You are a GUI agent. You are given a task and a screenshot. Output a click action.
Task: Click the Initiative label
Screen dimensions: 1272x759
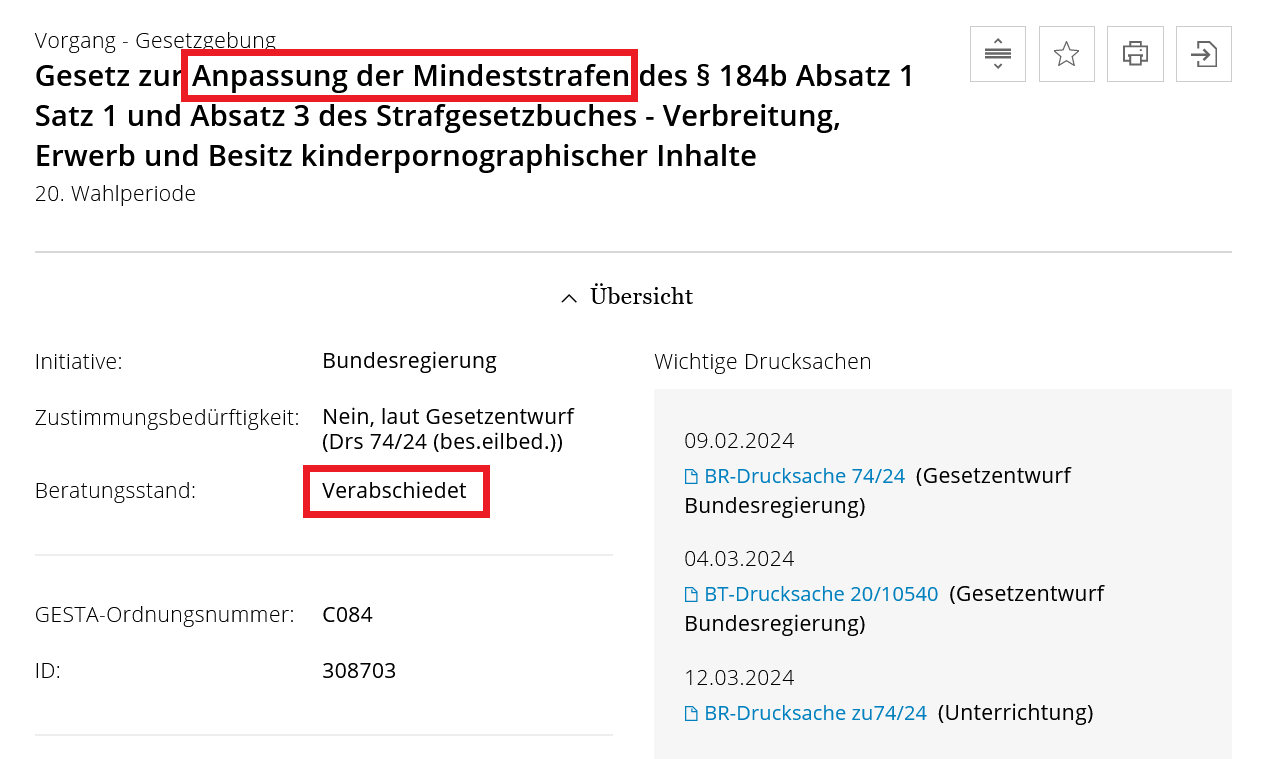[78, 361]
